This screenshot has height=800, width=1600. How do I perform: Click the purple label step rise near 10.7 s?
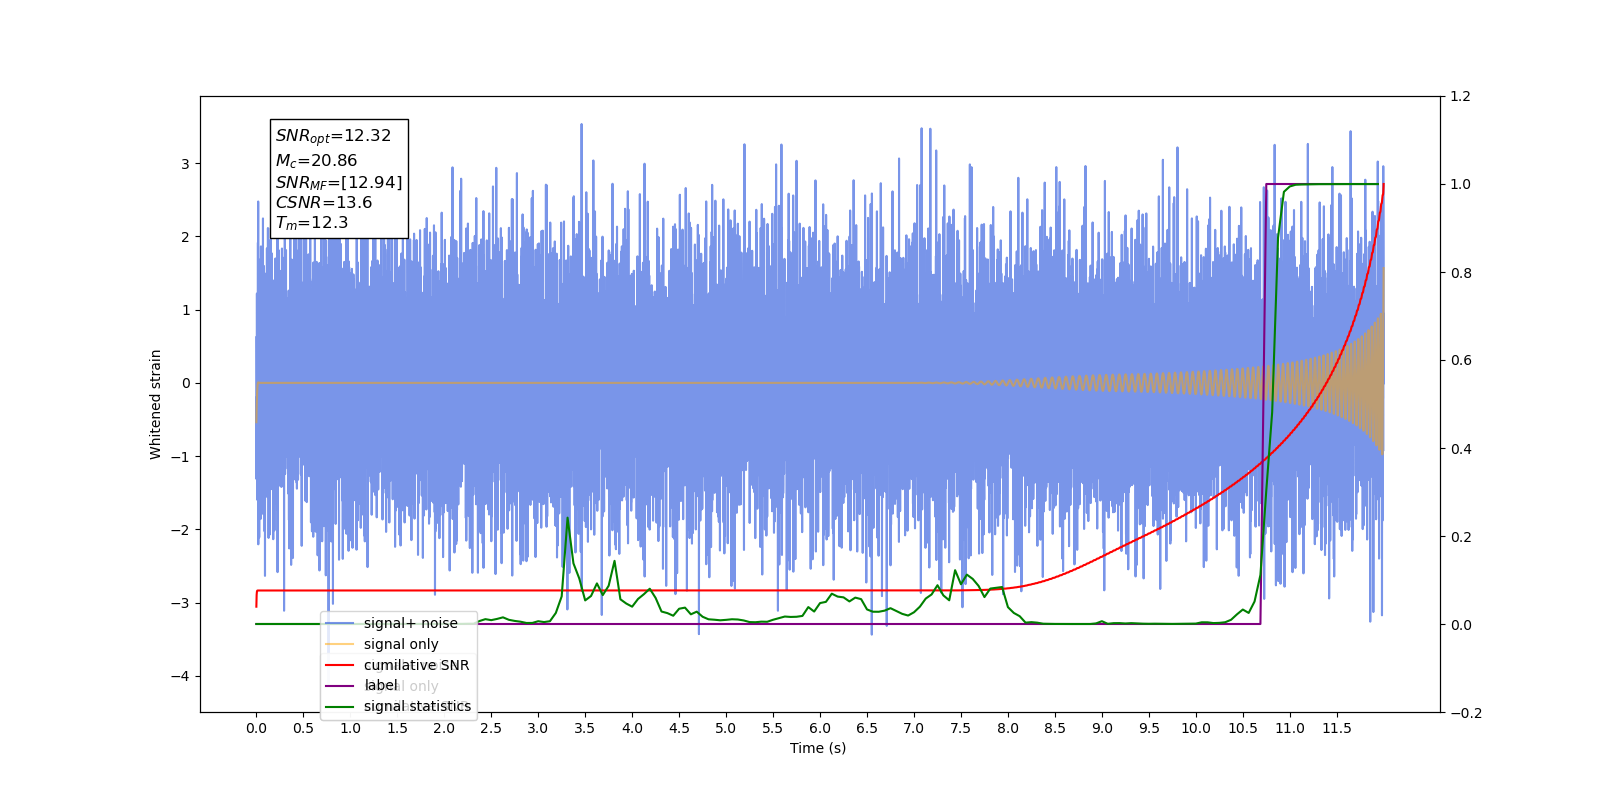[x=1264, y=404]
